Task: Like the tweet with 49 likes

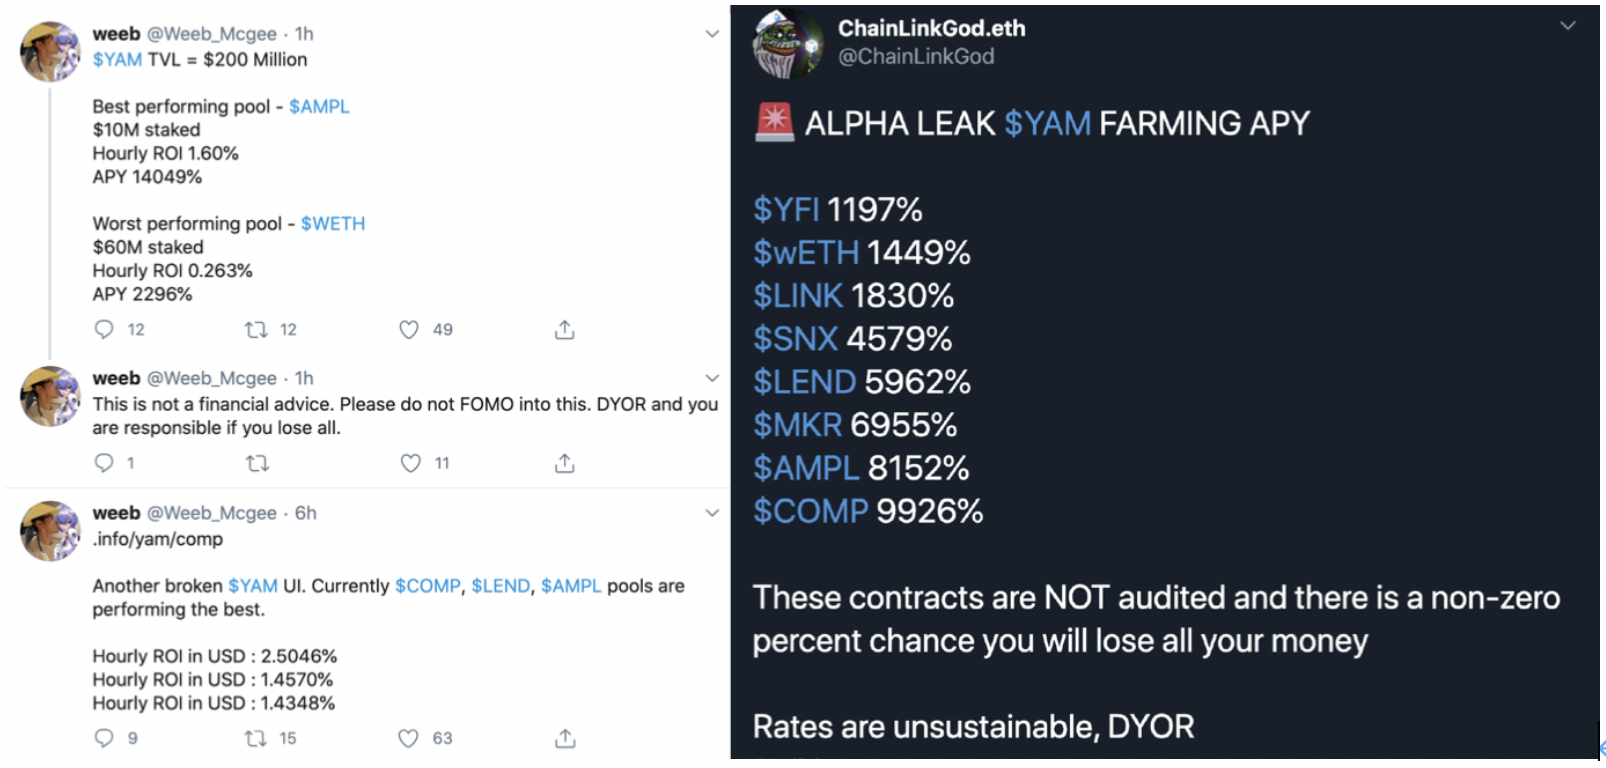Action: (x=409, y=330)
